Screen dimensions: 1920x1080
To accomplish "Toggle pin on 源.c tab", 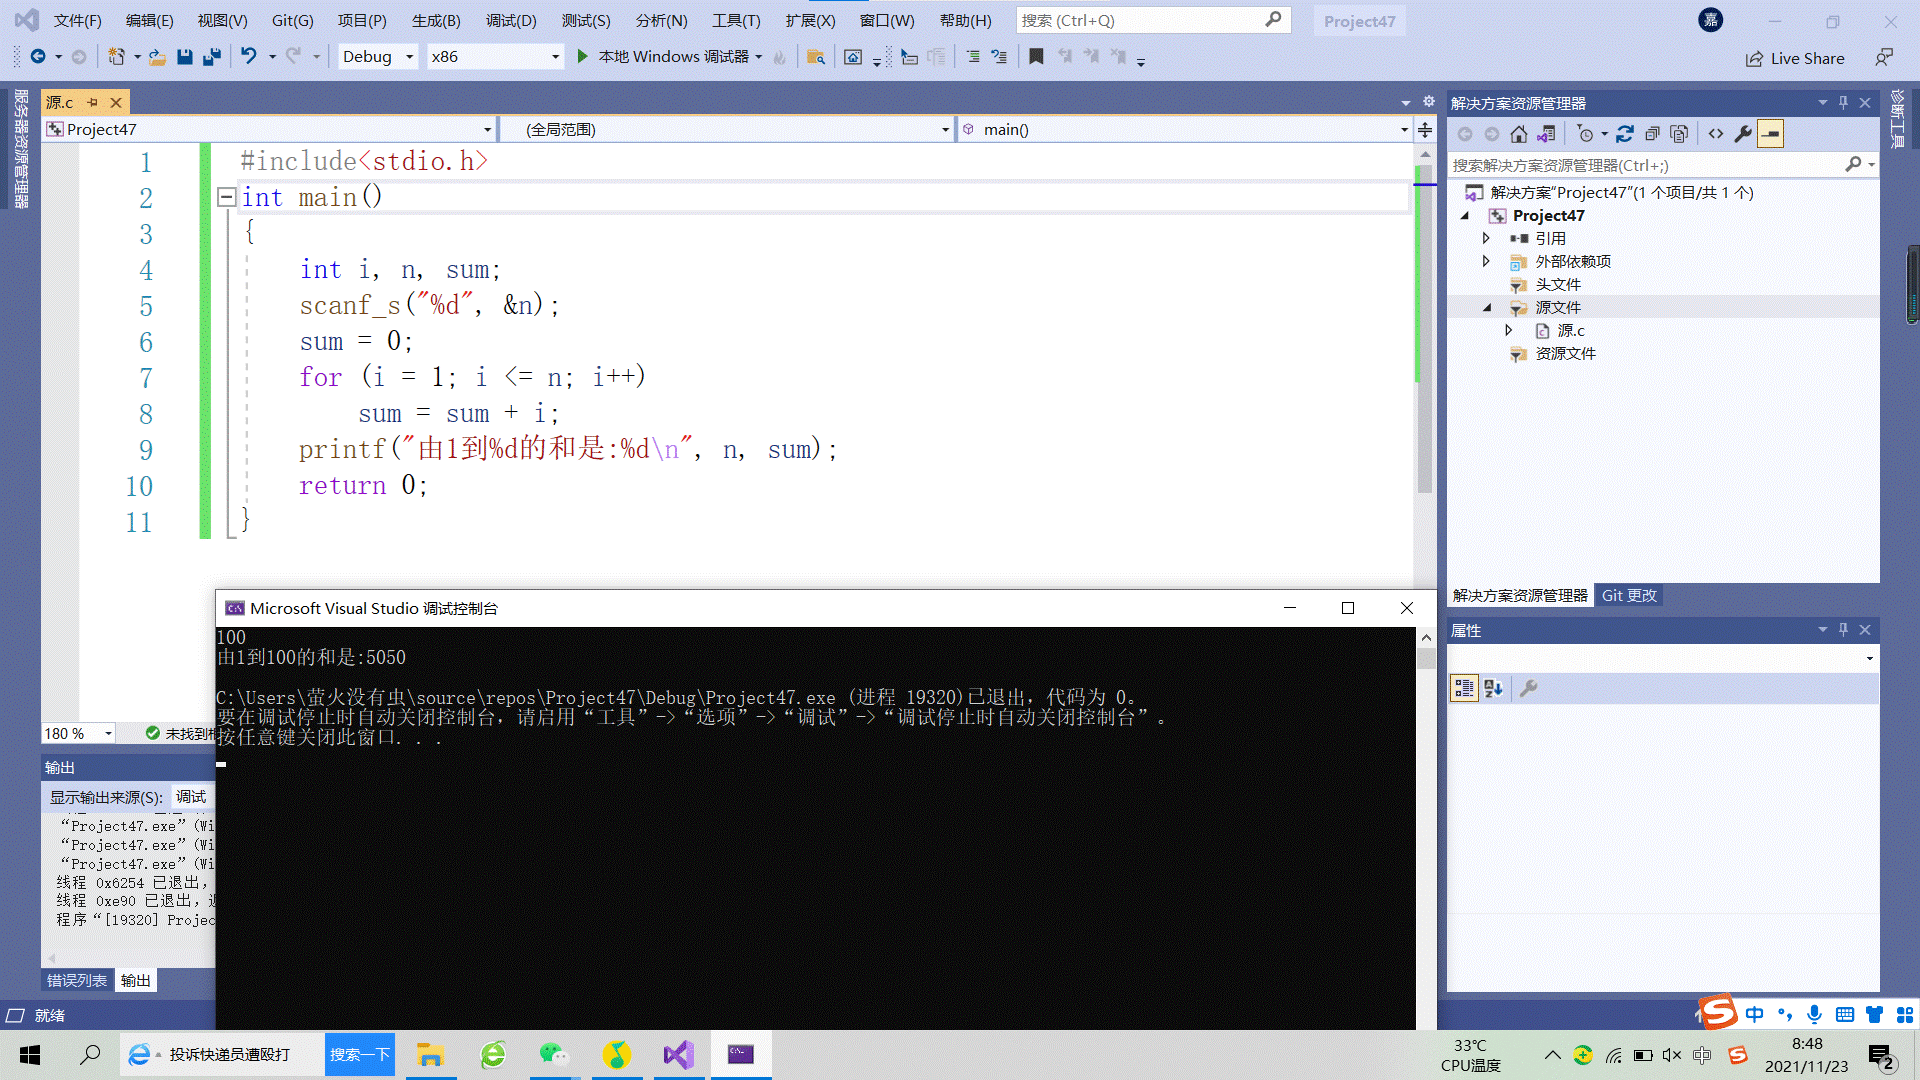I will click(x=92, y=102).
